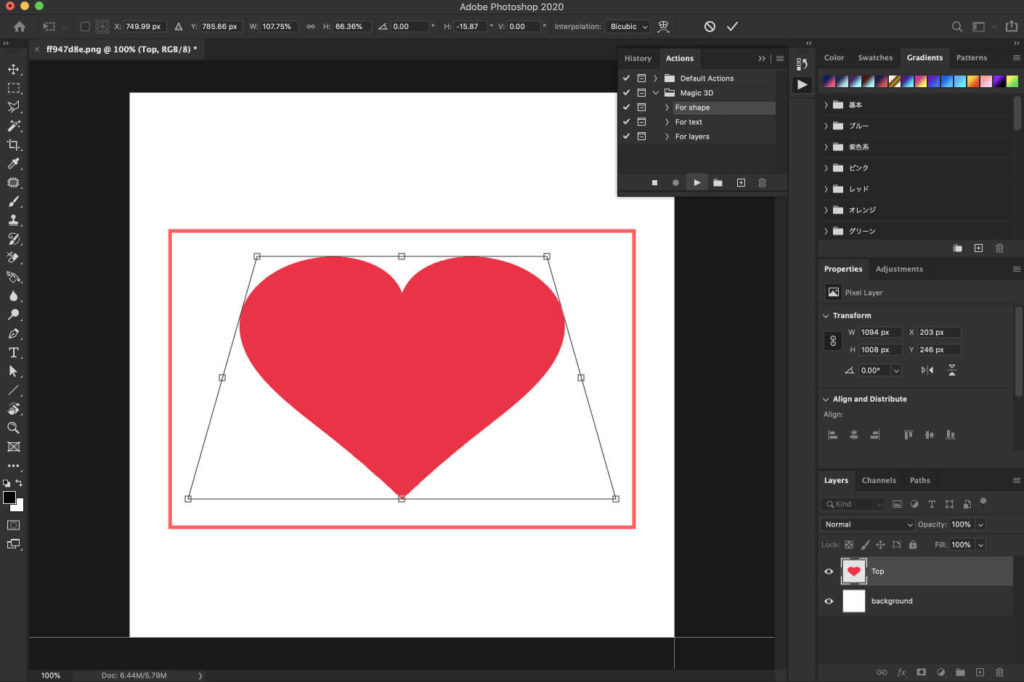Open the Normal blend mode dropdown

(x=868, y=524)
